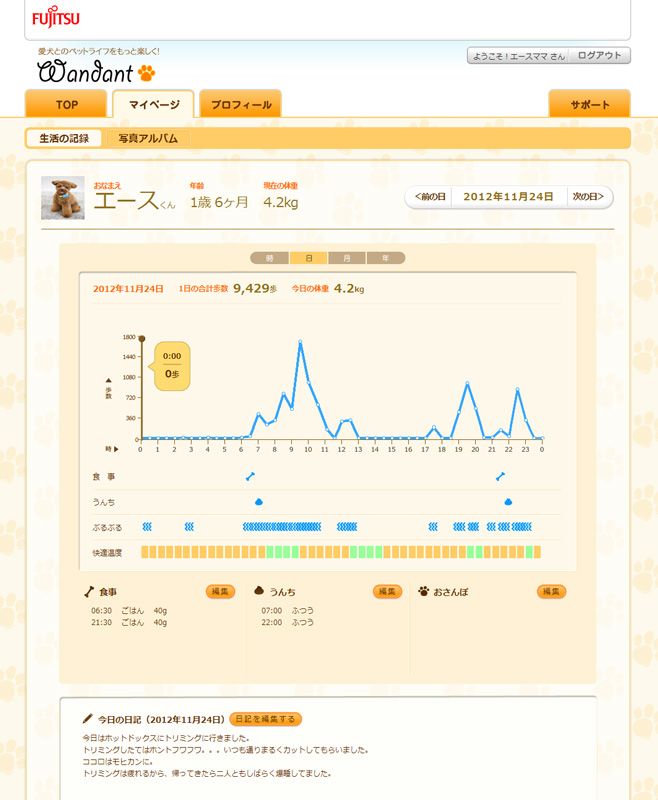Select the 22:00 poop marker icon on chart
Viewport: 658px width, 800px height.
[x=508, y=501]
